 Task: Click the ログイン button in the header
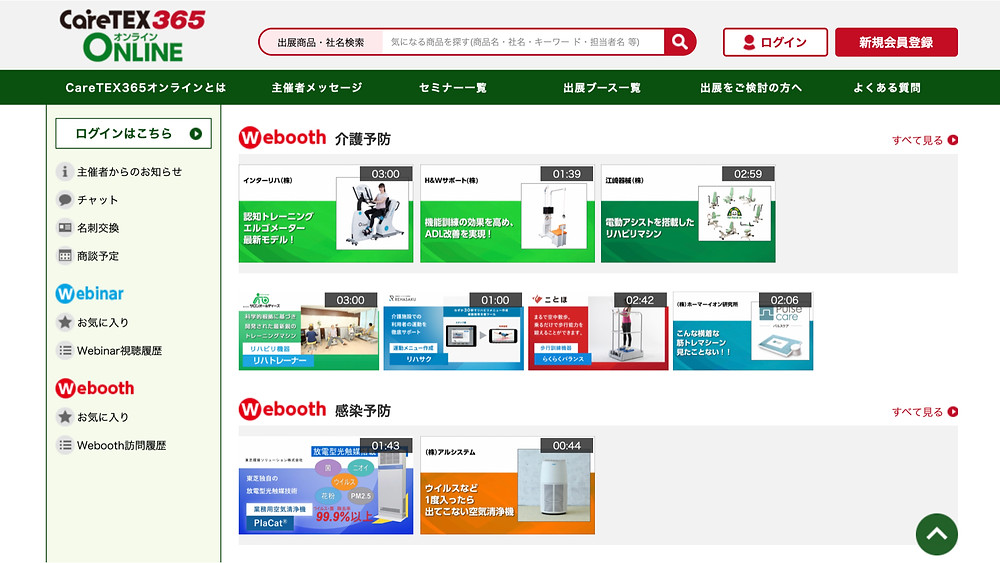click(x=775, y=42)
